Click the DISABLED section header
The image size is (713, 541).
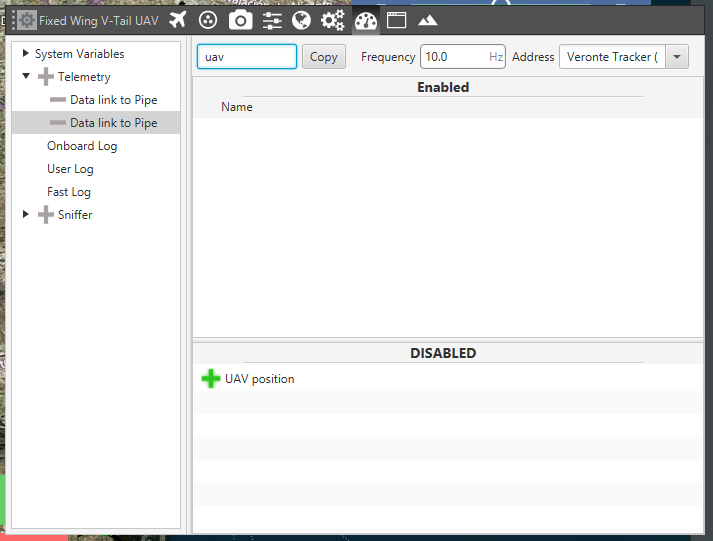click(443, 353)
